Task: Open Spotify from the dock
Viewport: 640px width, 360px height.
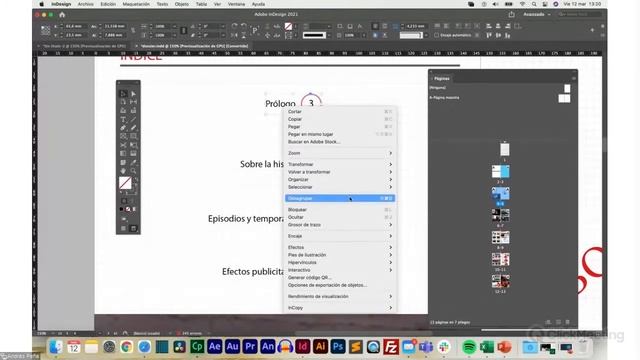Action: pos(469,347)
